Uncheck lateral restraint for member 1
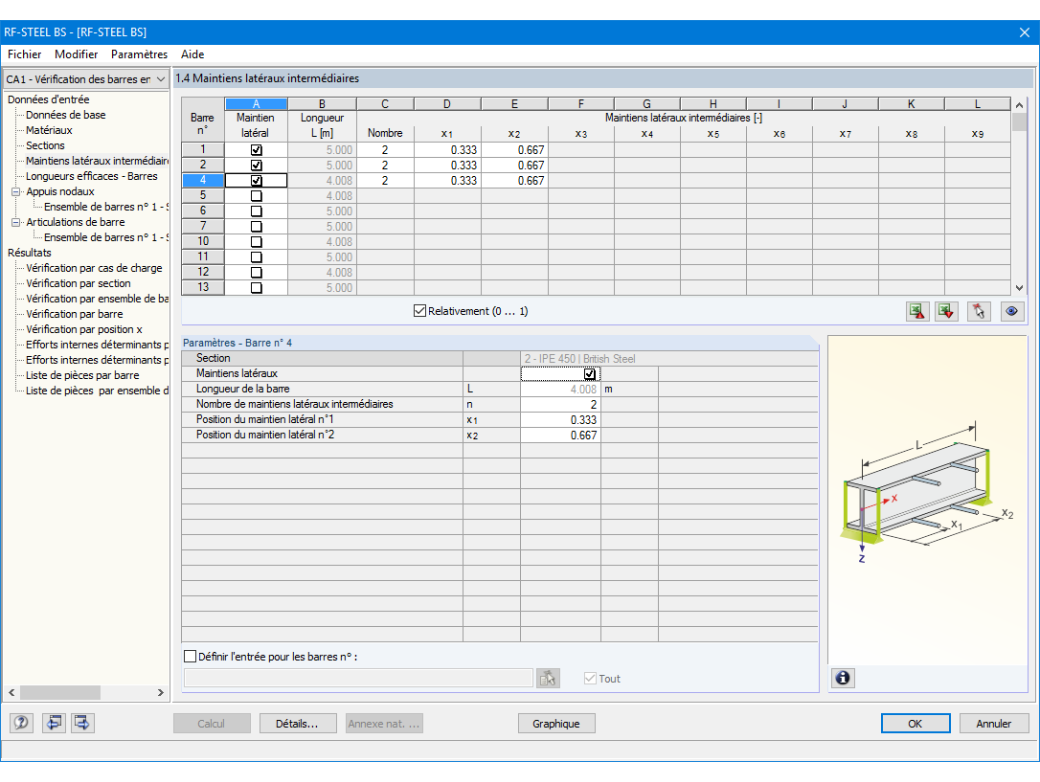This screenshot has height=782, width=1040. tap(256, 151)
